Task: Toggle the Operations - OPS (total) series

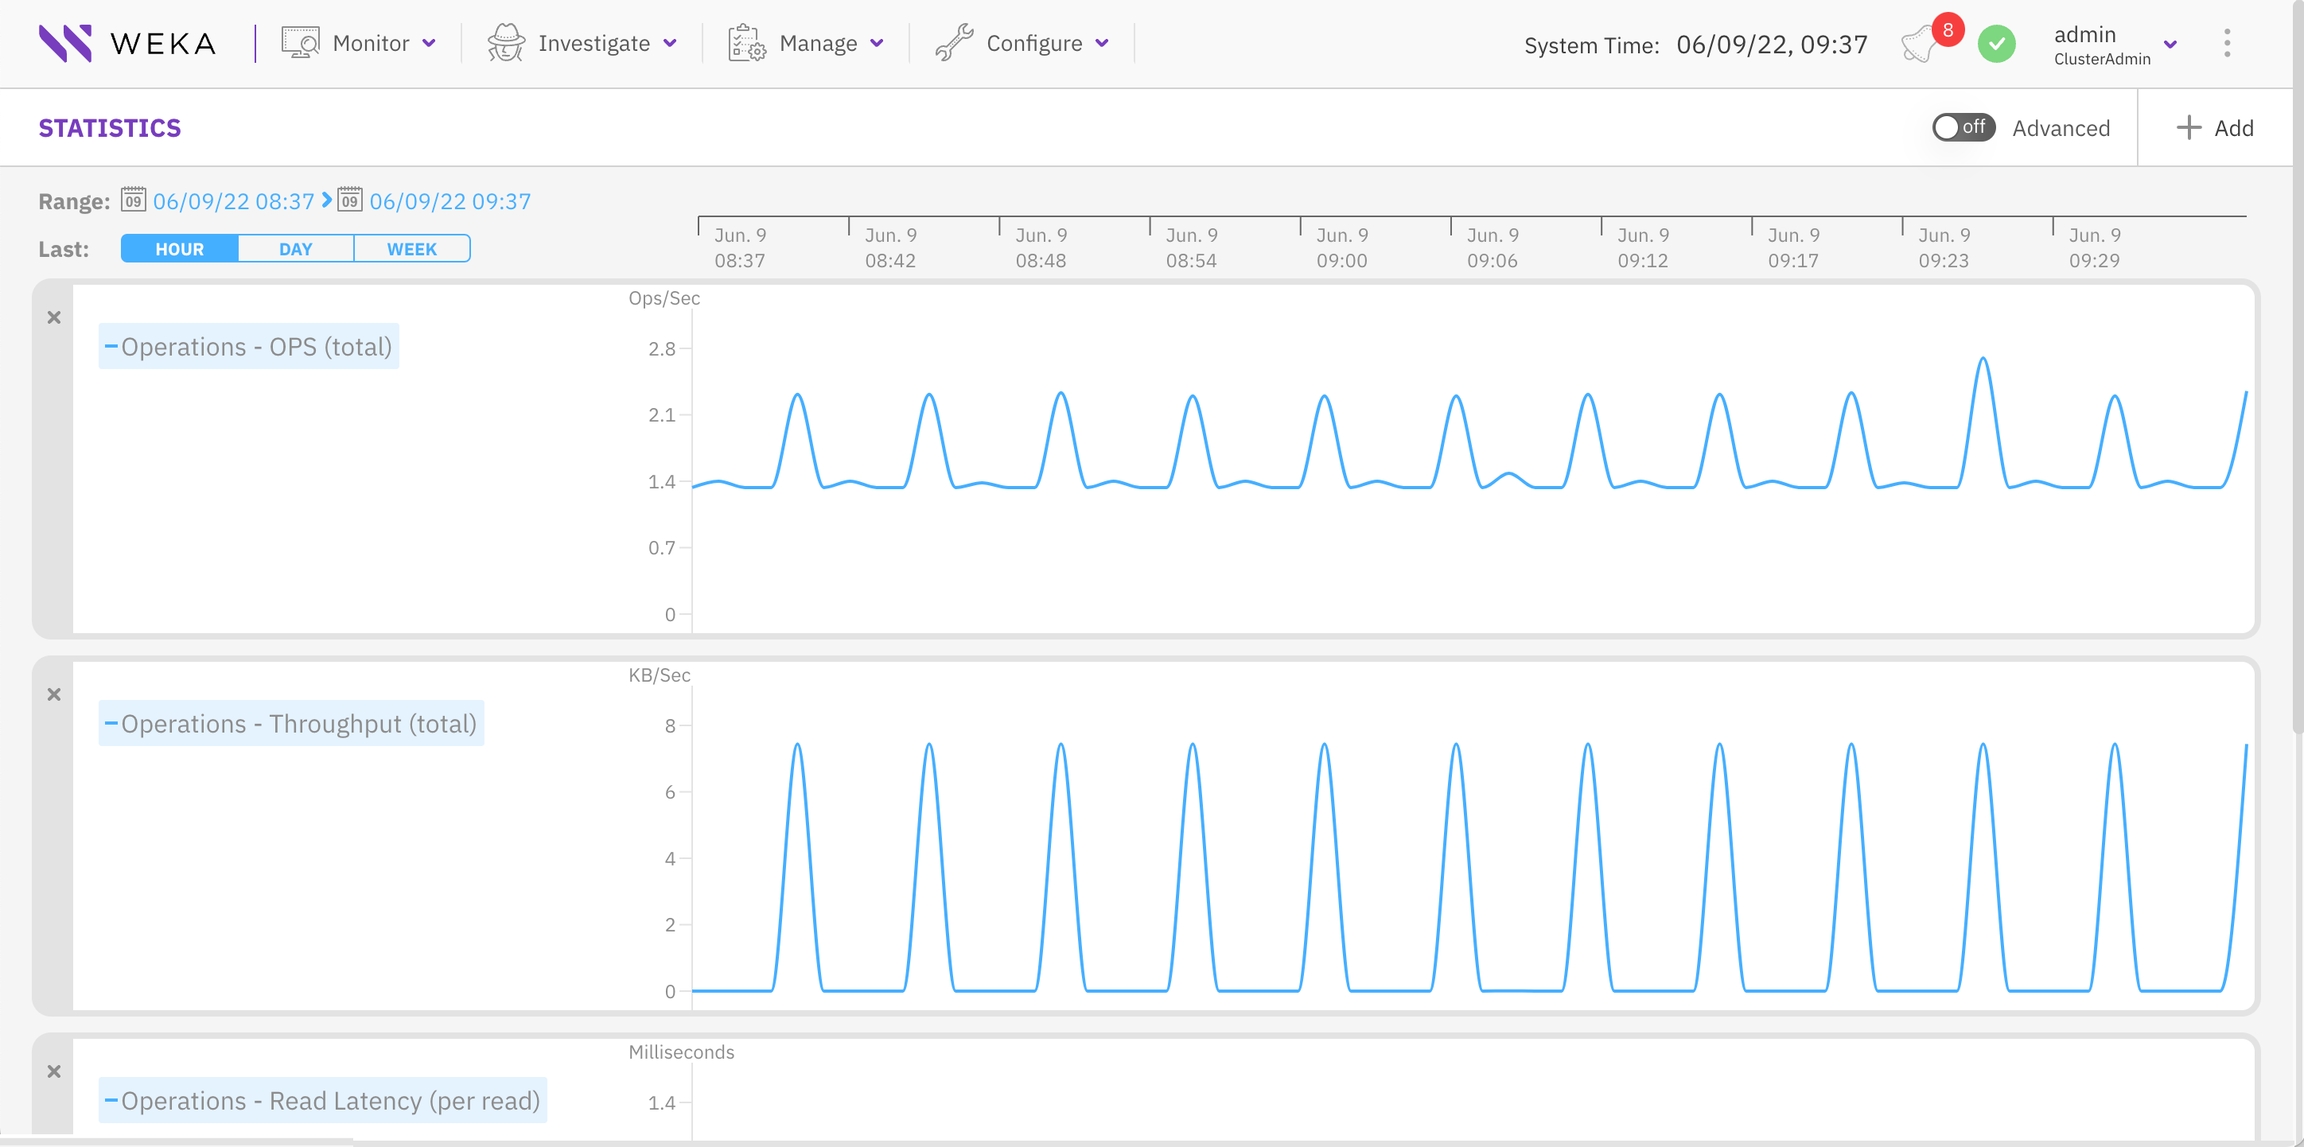Action: [248, 347]
